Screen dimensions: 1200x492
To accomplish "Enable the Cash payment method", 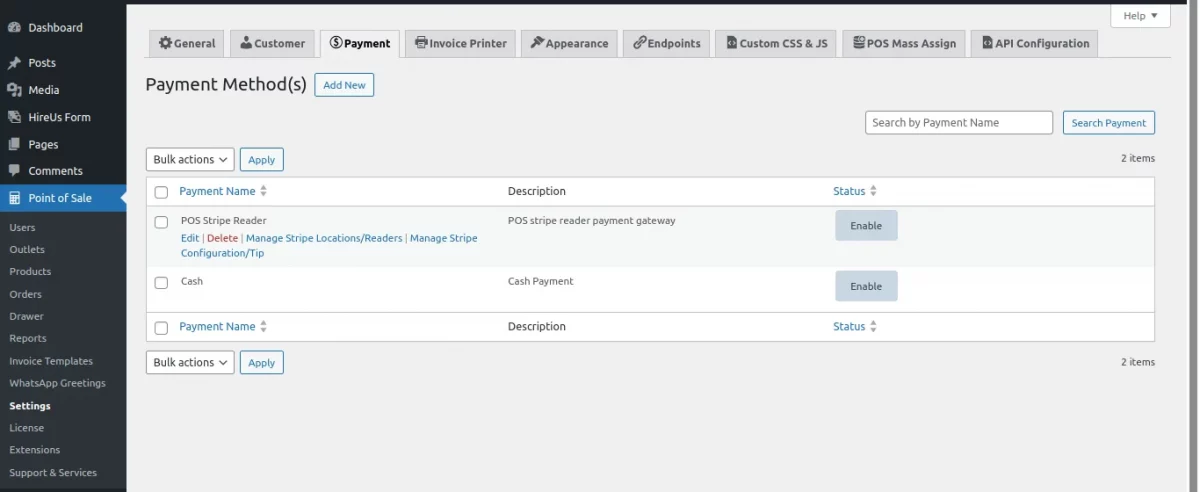I will (866, 286).
